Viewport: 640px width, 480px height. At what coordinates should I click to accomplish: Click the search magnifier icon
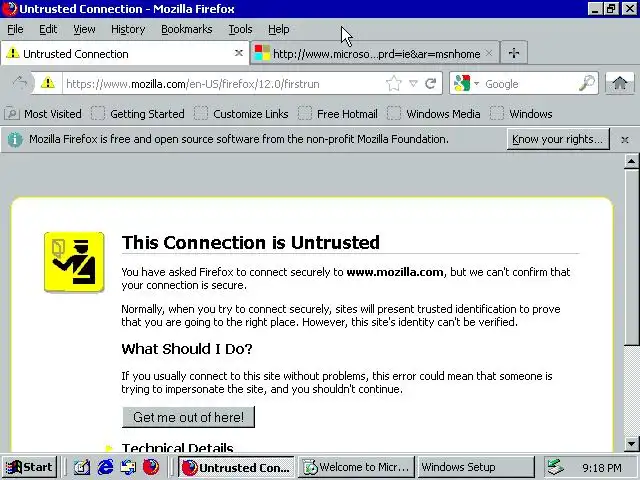point(587,83)
